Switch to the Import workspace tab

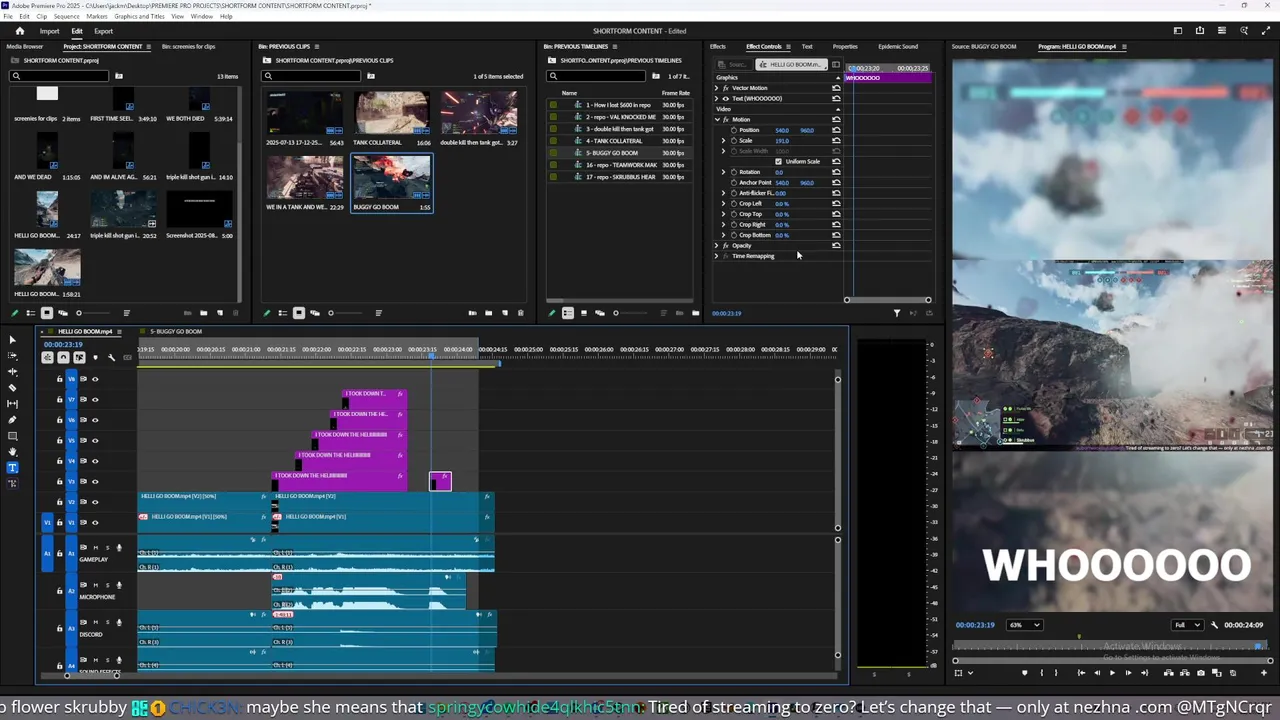pyautogui.click(x=49, y=31)
